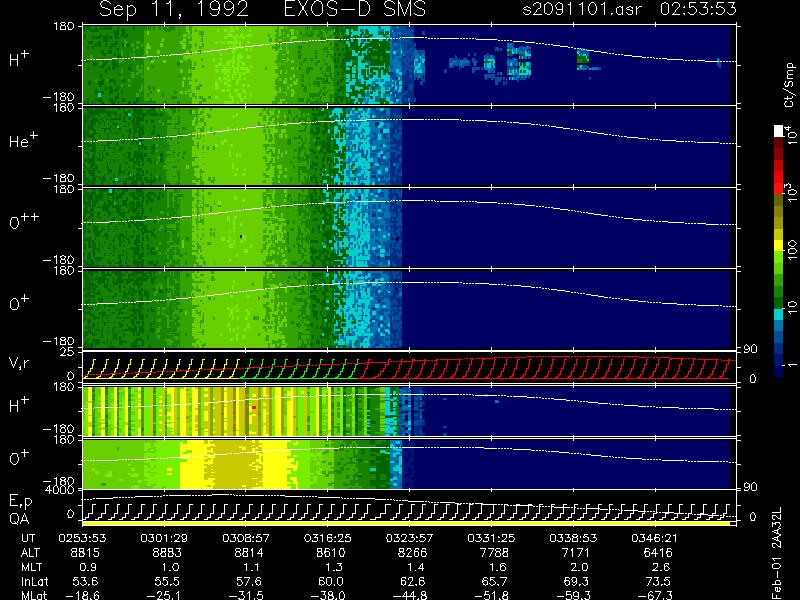Select the O++ panel label
This screenshot has width=800, height=600.
pyautogui.click(x=24, y=221)
